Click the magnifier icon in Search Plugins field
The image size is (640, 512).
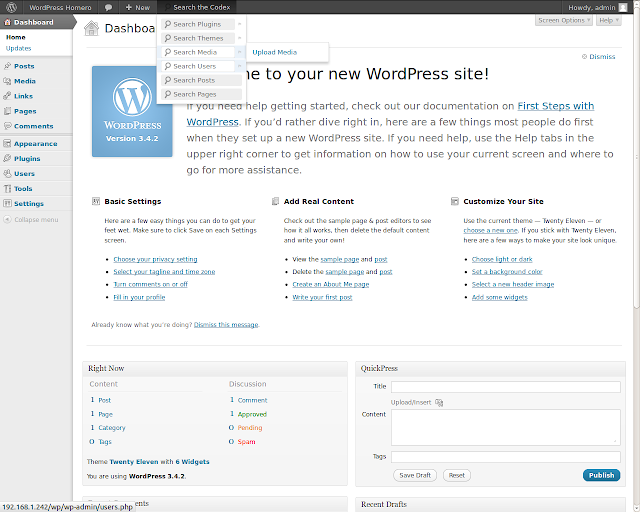pyautogui.click(x=167, y=24)
